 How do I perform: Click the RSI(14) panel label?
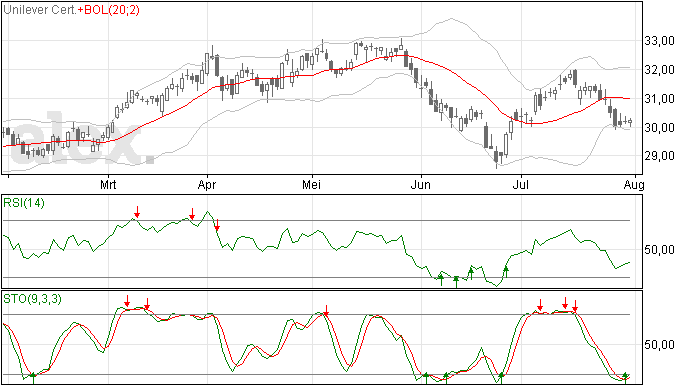[x=24, y=203]
